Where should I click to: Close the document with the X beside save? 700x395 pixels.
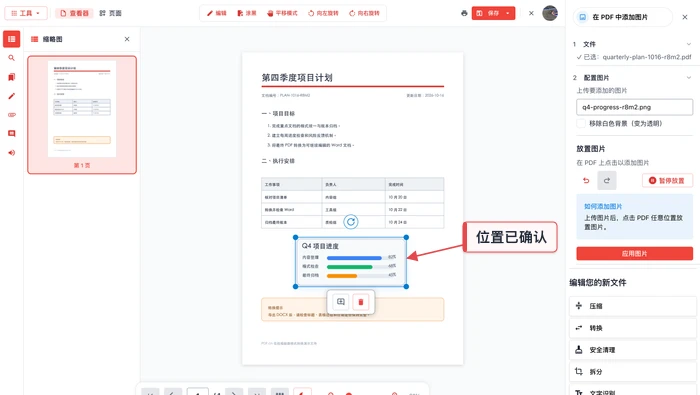[x=531, y=13]
